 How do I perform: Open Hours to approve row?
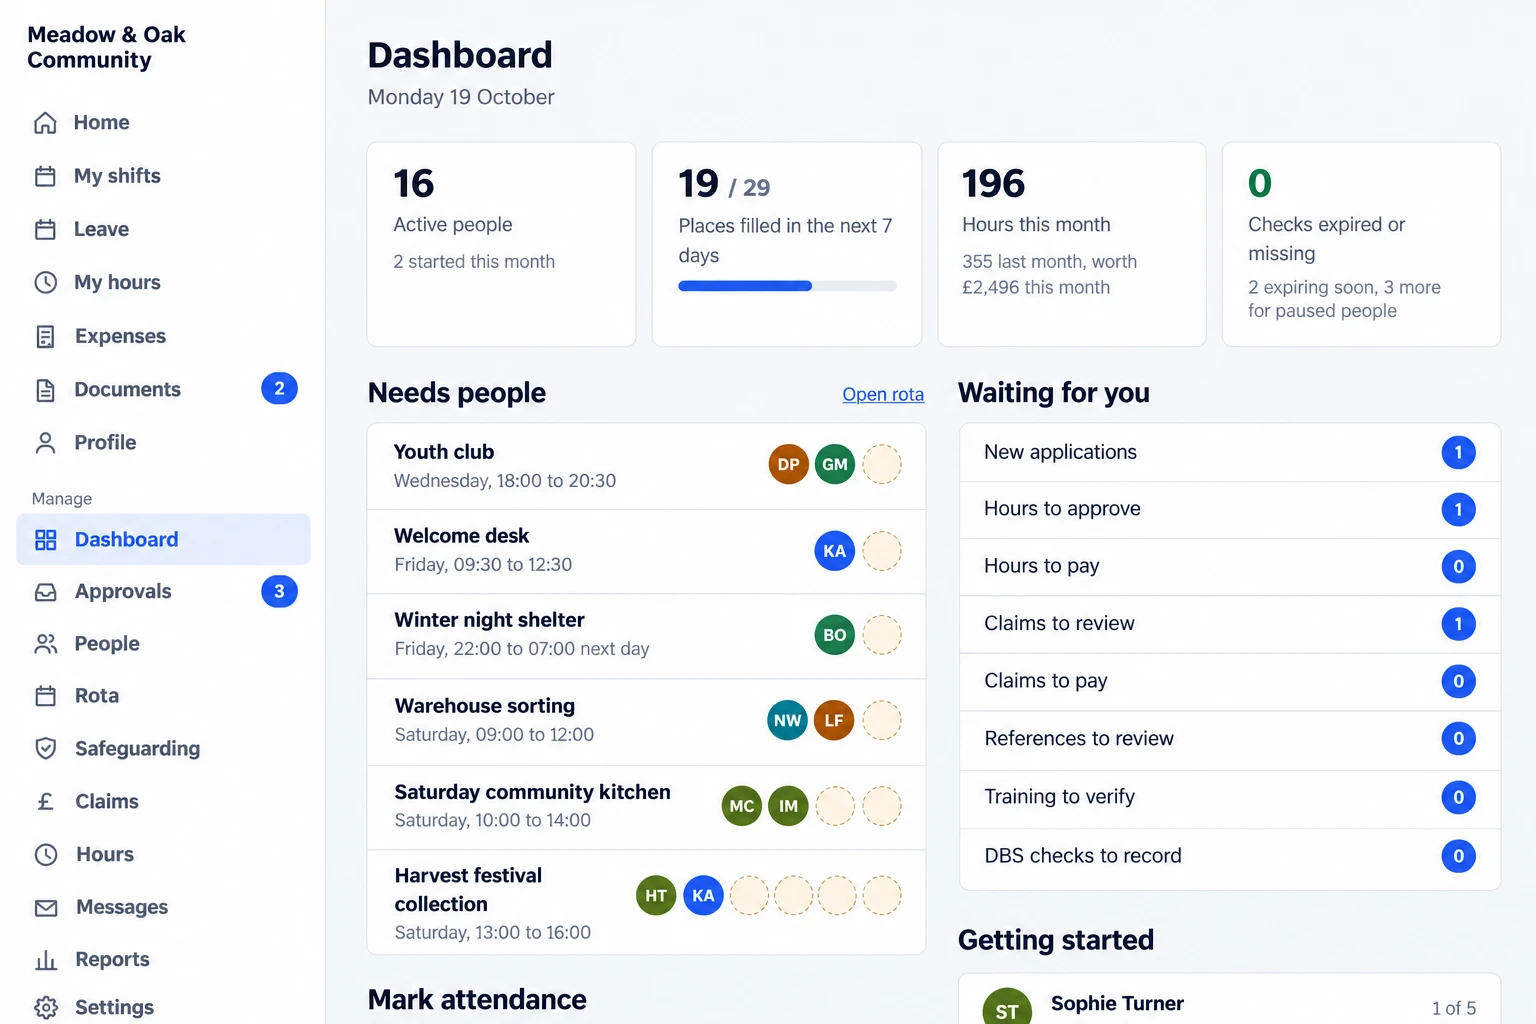tap(1230, 509)
